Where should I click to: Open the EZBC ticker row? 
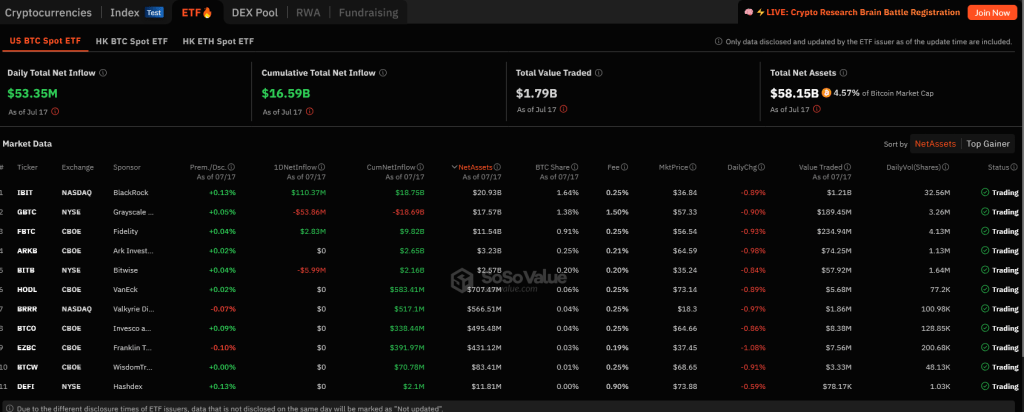[x=512, y=347]
